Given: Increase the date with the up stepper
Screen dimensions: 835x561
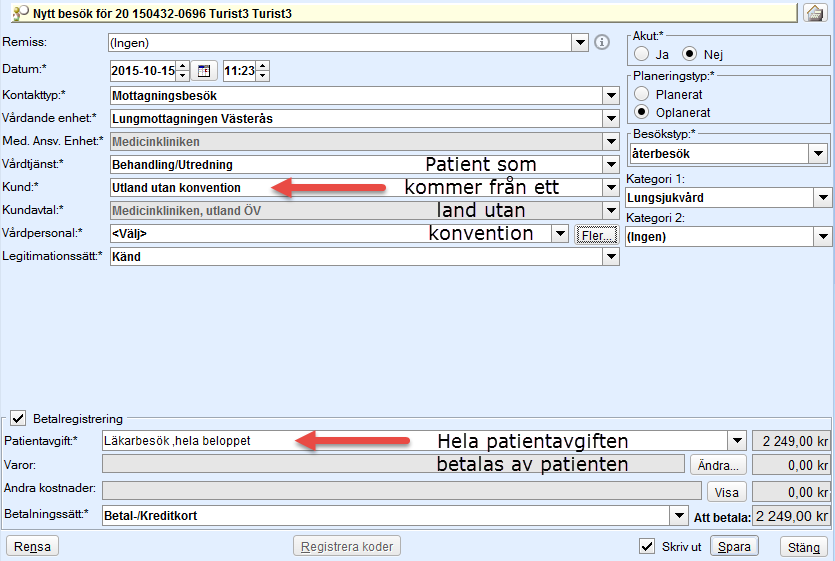Looking at the screenshot, I should (x=183, y=66).
